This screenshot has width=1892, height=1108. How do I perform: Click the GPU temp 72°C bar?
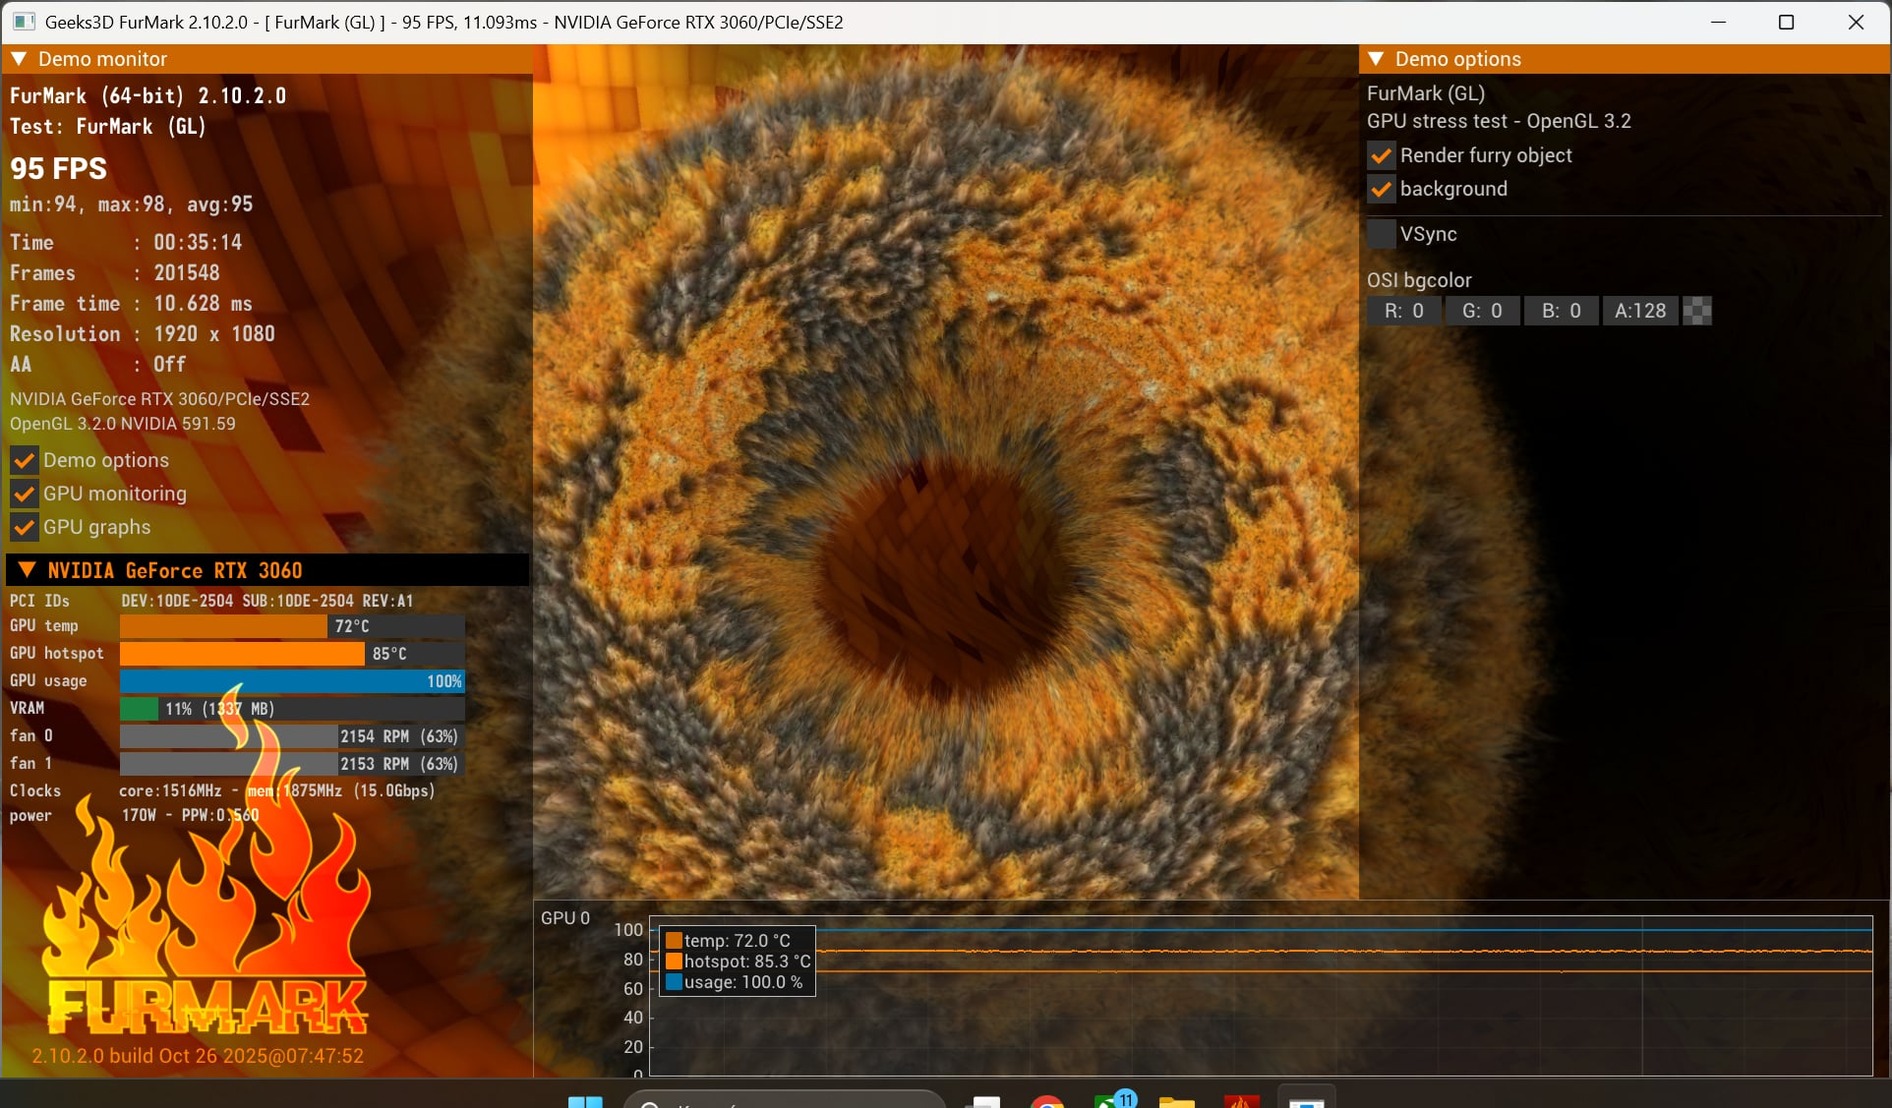tap(292, 626)
